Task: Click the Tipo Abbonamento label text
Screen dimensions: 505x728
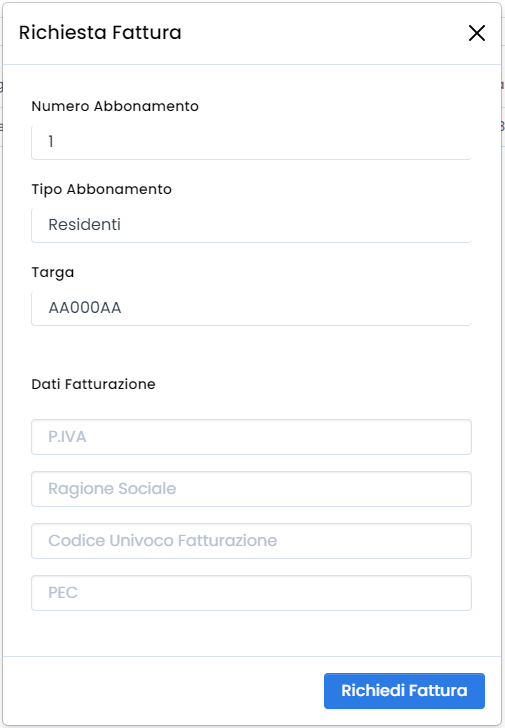Action: click(x=102, y=189)
